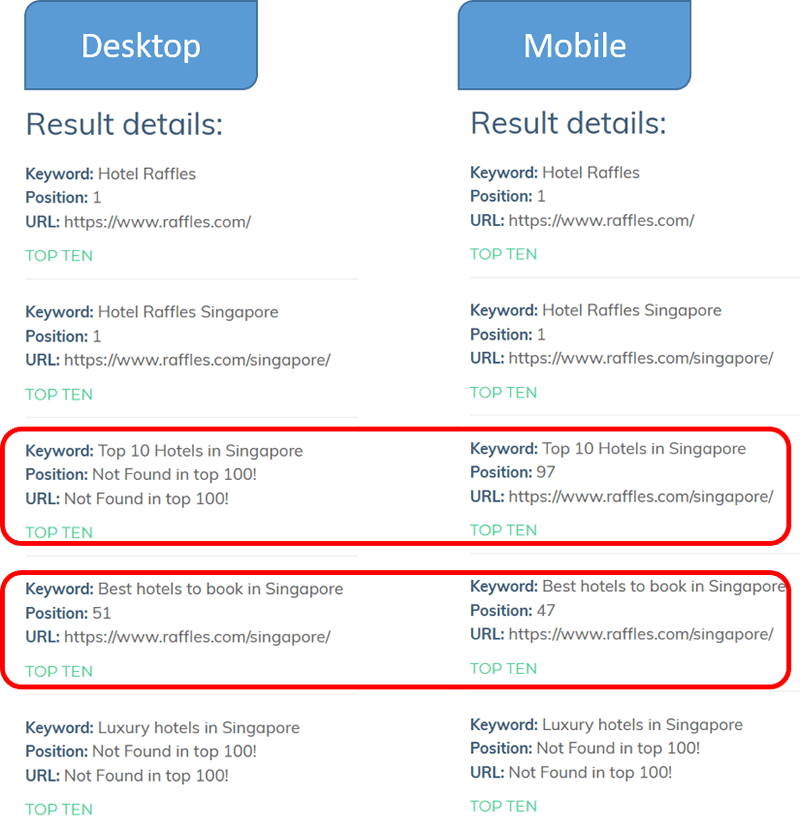Open TOP TEN for Top 10 Hotels desktop entry
This screenshot has width=800, height=830.
[59, 532]
